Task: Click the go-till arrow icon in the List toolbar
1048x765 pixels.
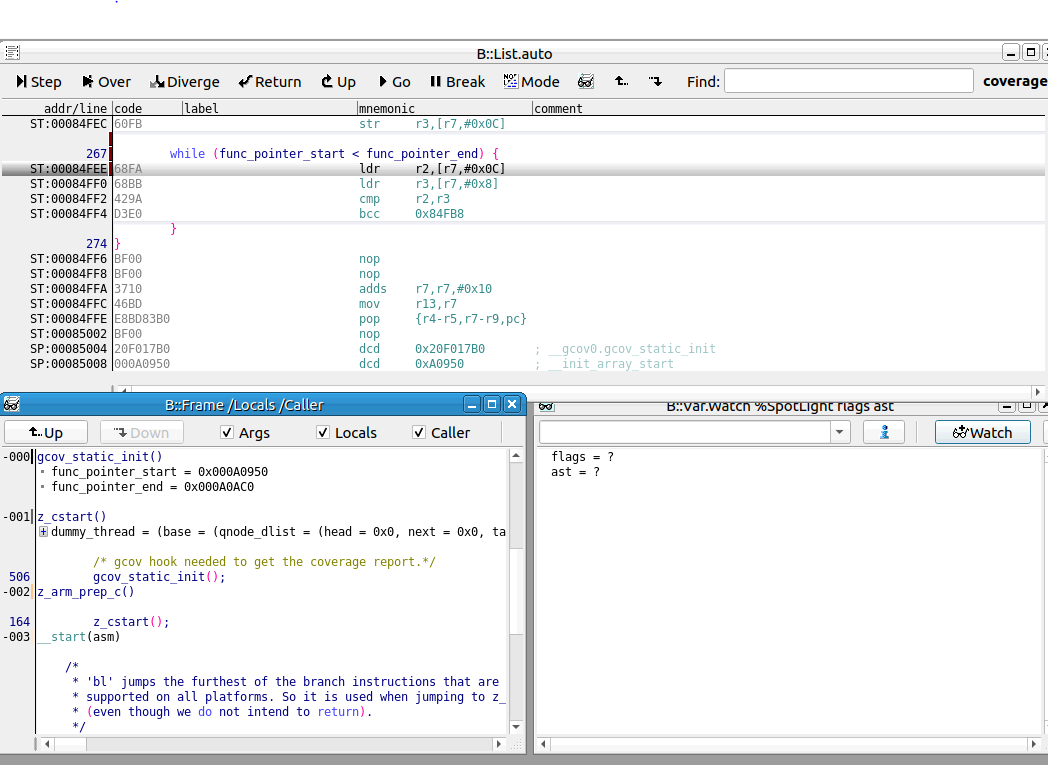Action: coord(655,81)
